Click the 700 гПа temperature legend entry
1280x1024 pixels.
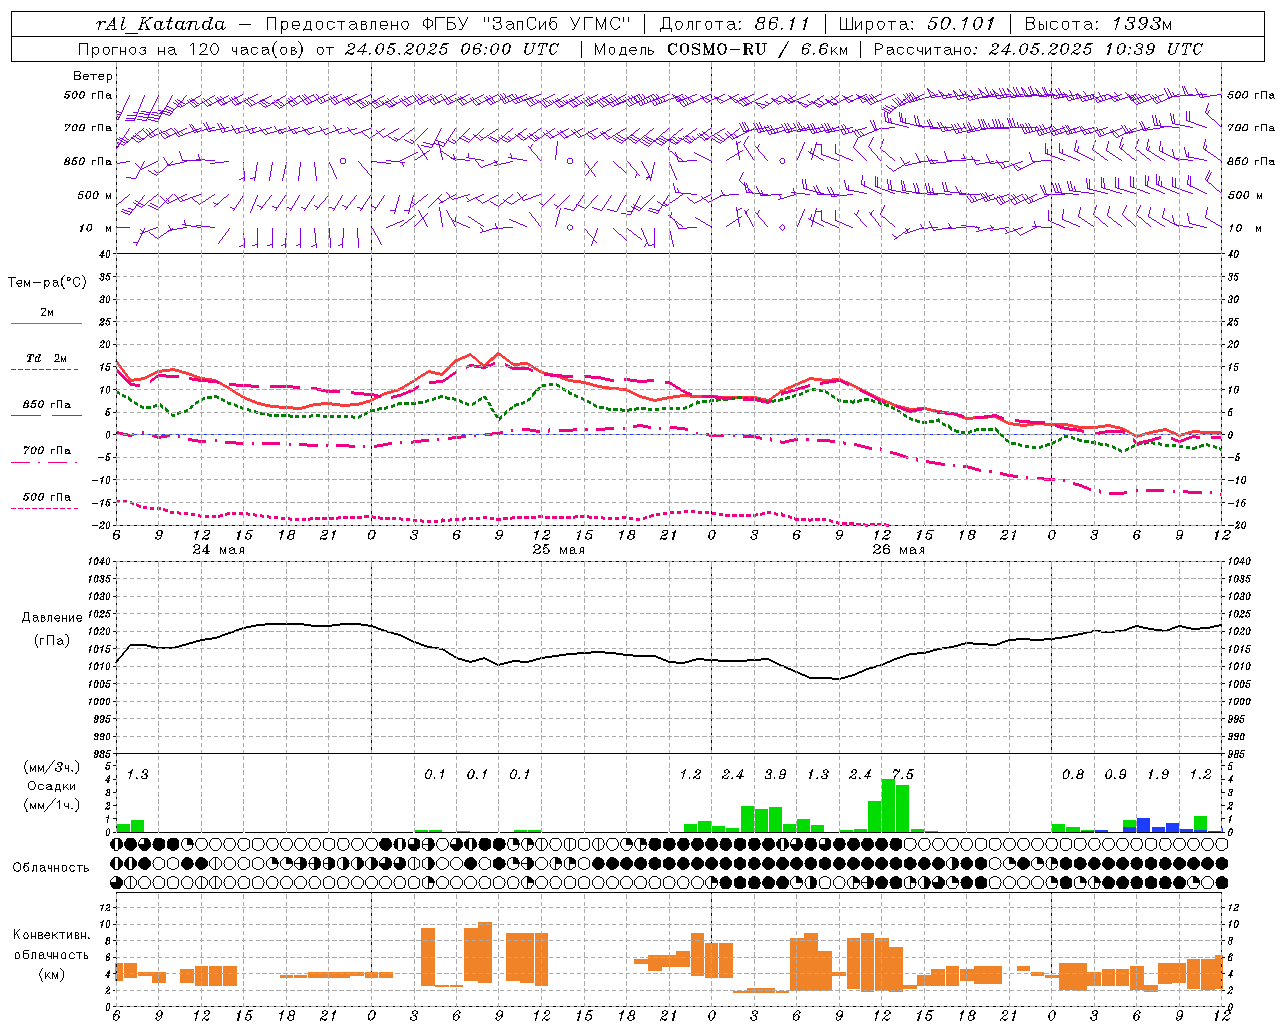point(47,454)
